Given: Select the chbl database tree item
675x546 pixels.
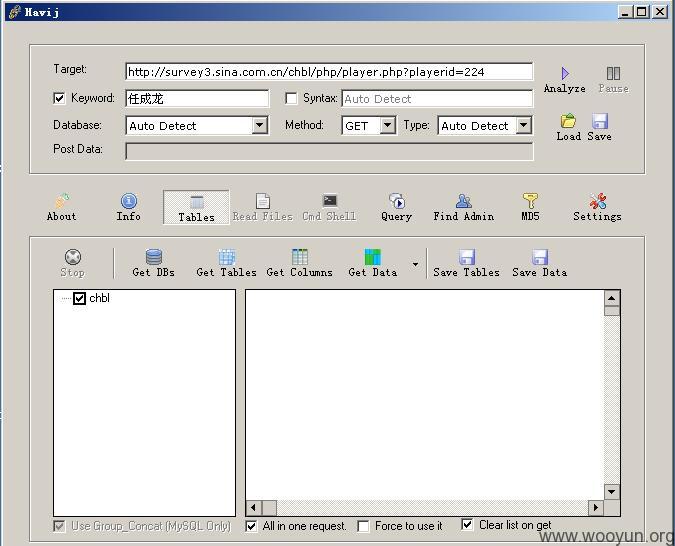Looking at the screenshot, I should (99, 298).
